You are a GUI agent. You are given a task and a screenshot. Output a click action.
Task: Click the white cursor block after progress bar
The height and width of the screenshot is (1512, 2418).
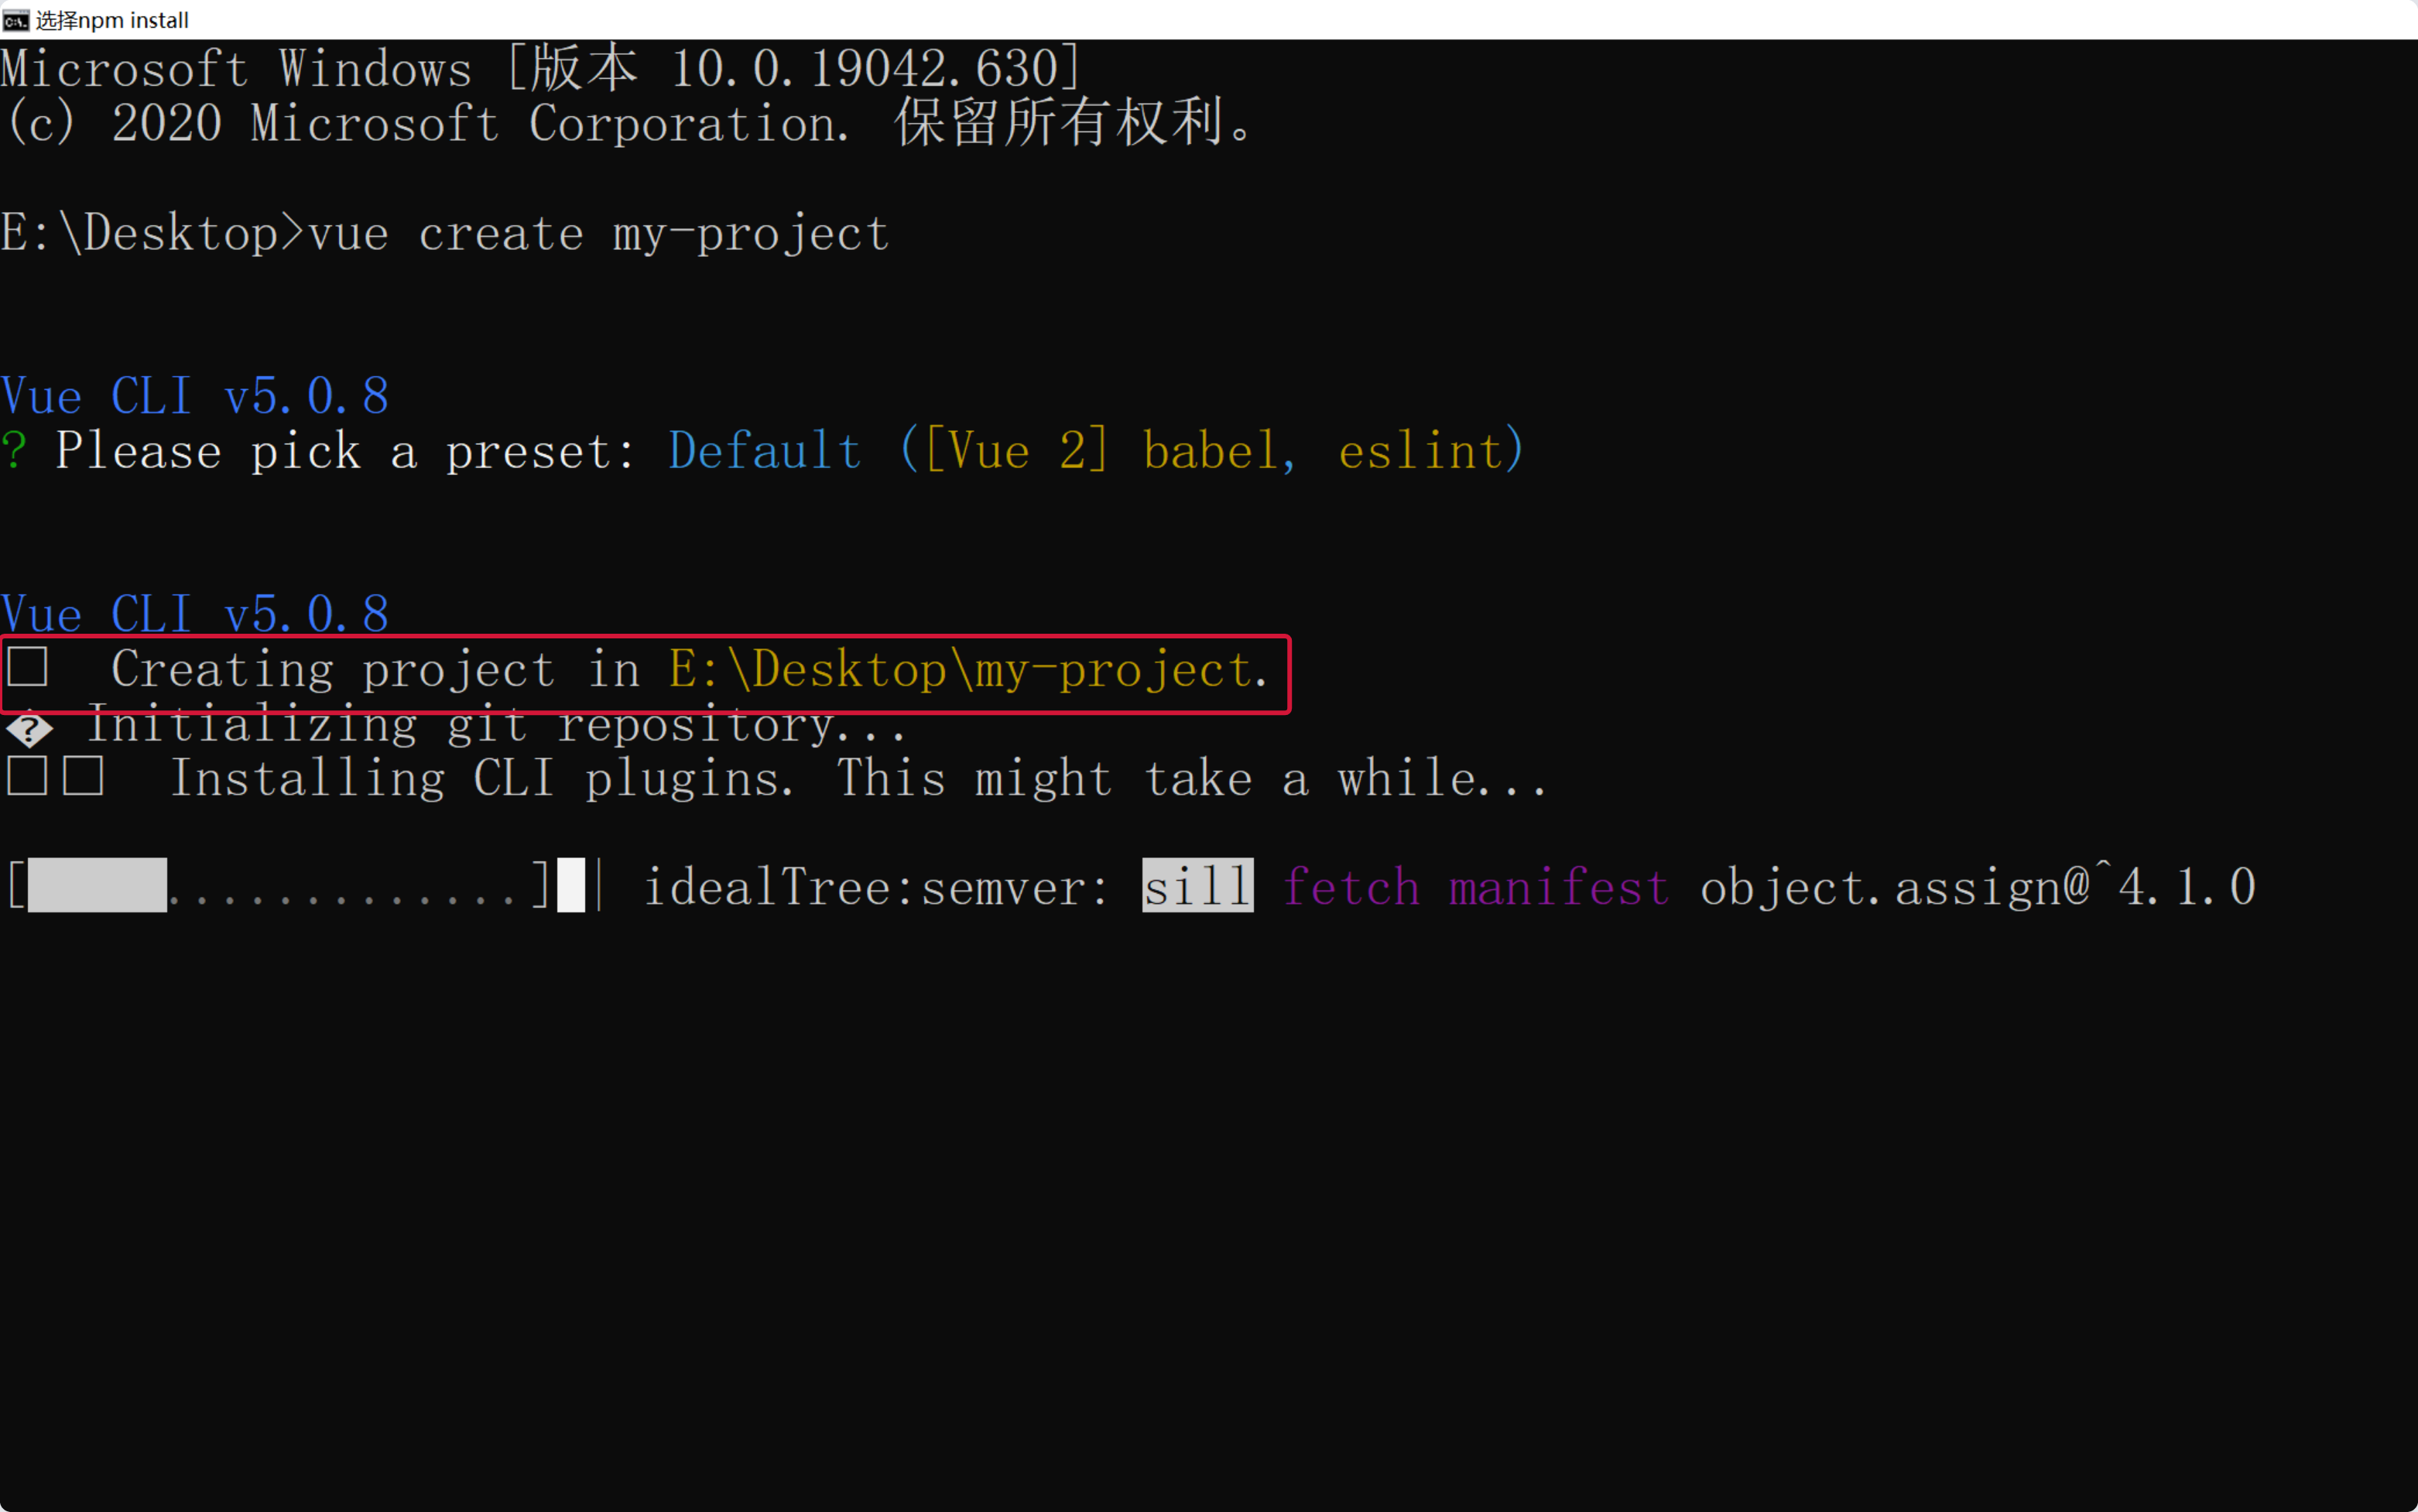570,885
